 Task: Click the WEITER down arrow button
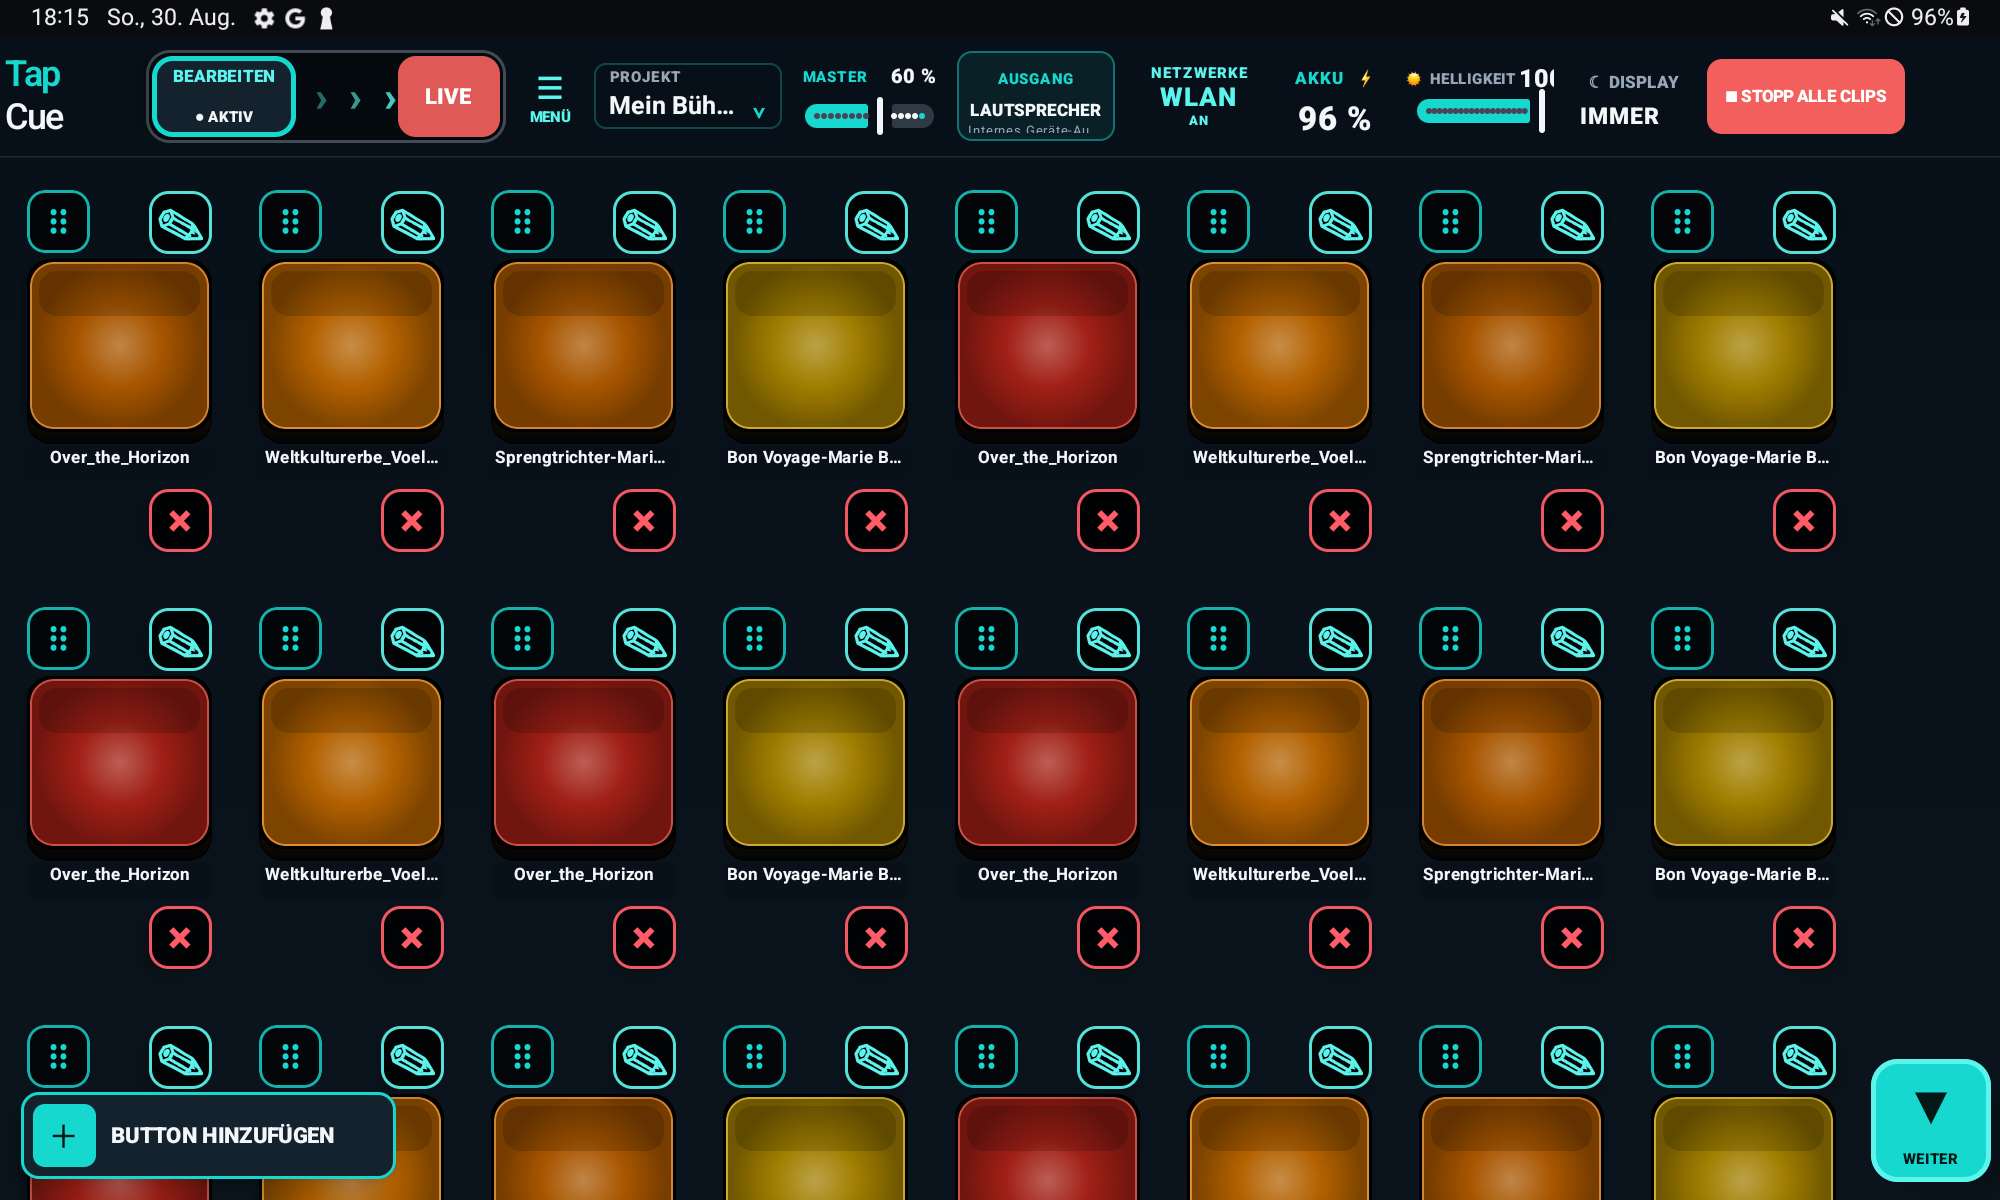click(x=1930, y=1120)
